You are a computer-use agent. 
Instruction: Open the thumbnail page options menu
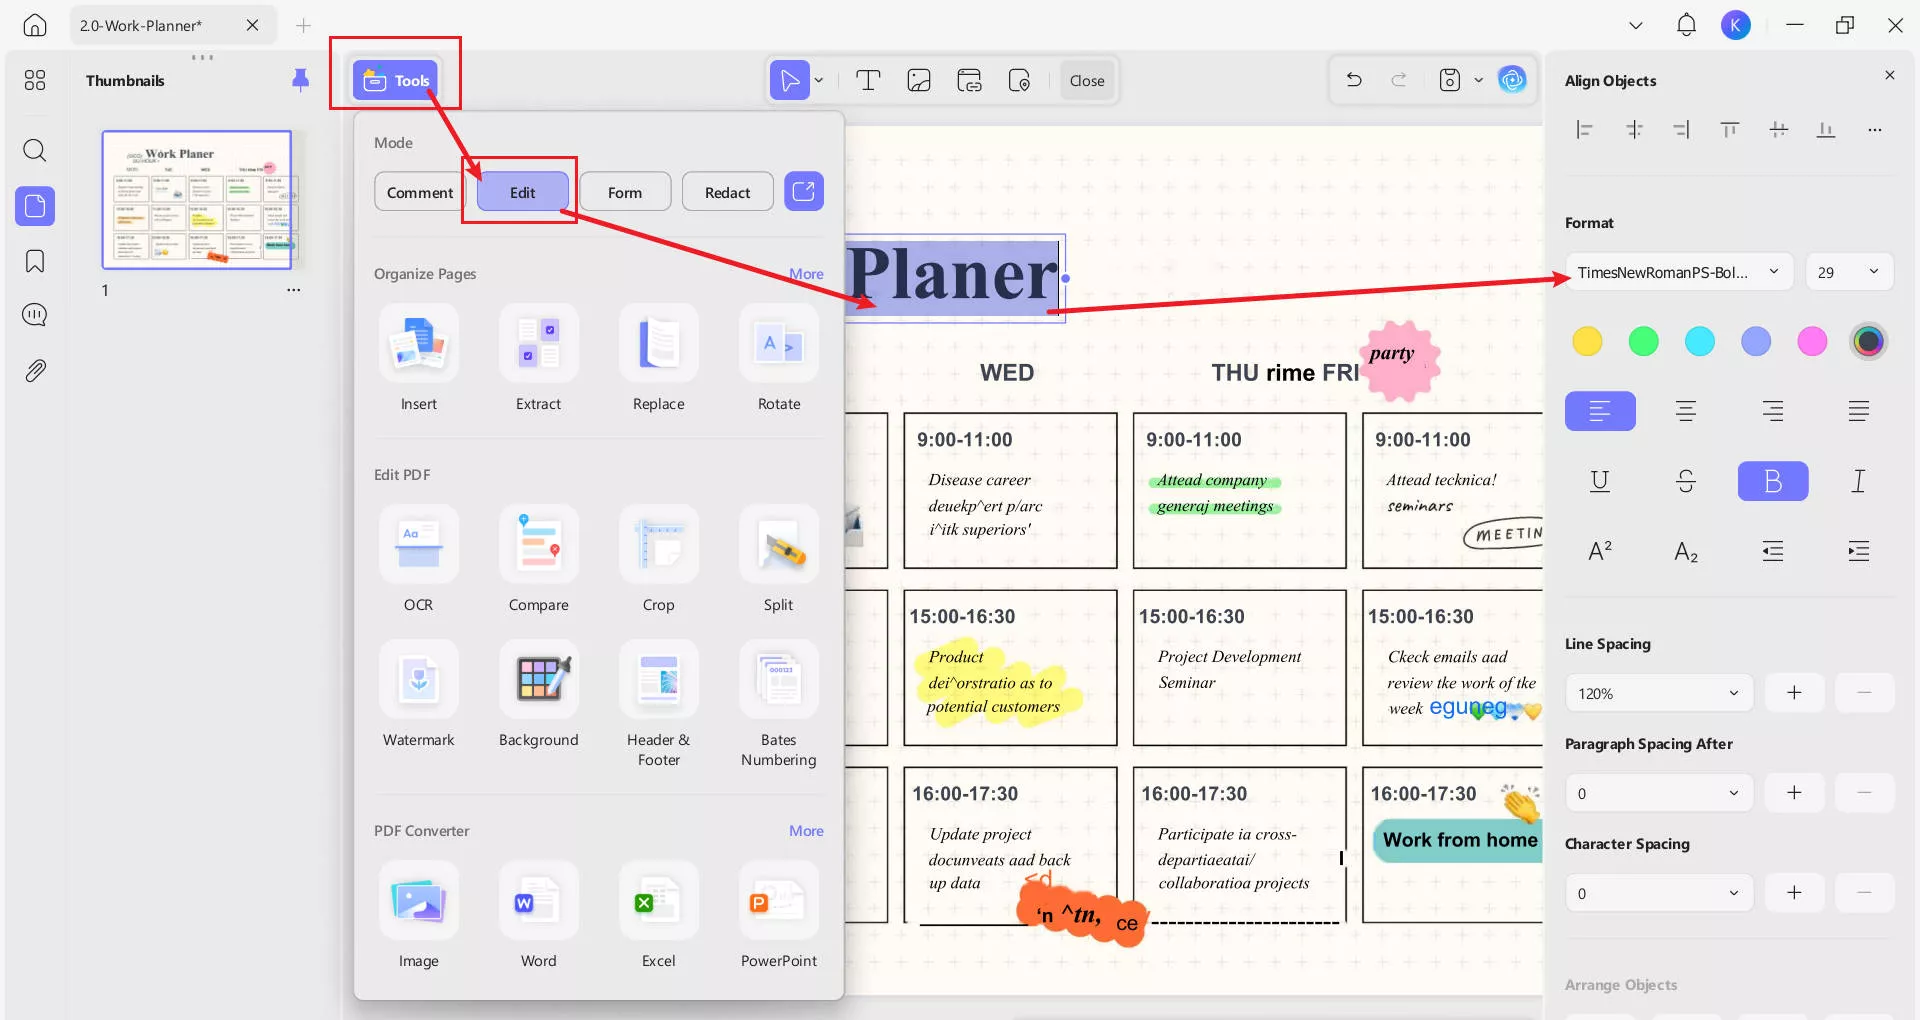[x=294, y=290]
